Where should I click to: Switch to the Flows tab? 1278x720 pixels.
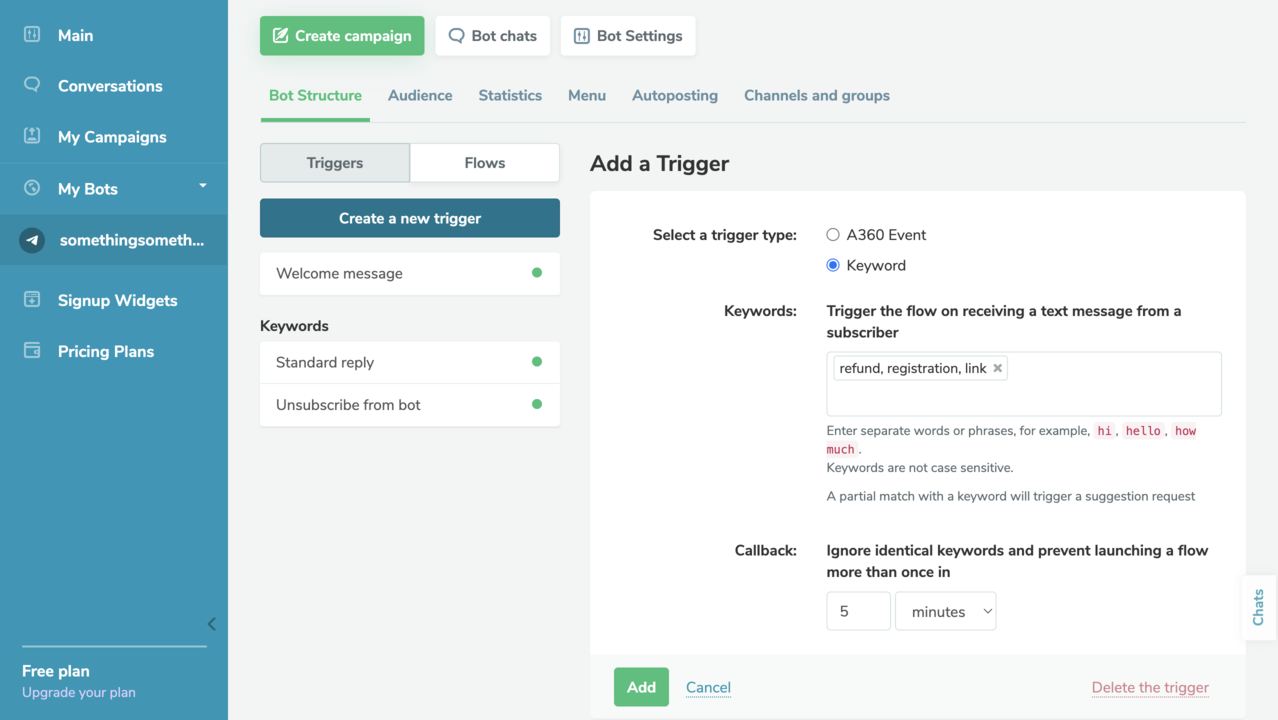[x=484, y=163]
